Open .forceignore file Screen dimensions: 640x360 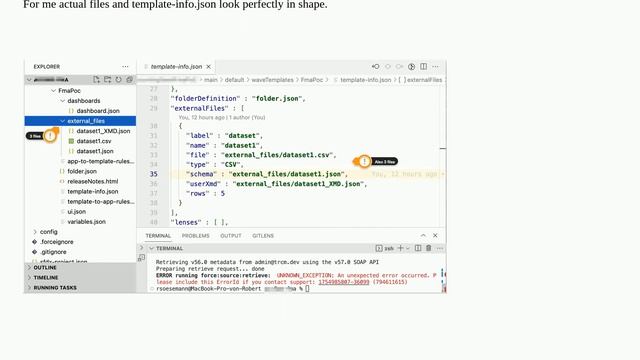pos(57,242)
